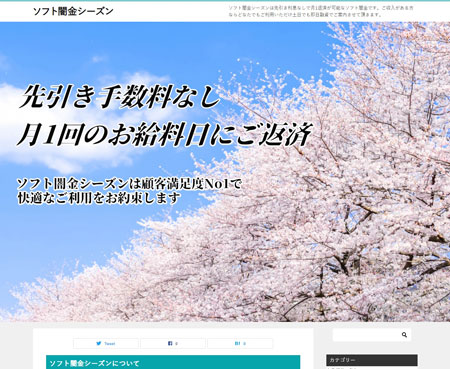Click the 月1回のお給料日にご返済 headline text
The height and width of the screenshot is (369, 450).
click(165, 135)
